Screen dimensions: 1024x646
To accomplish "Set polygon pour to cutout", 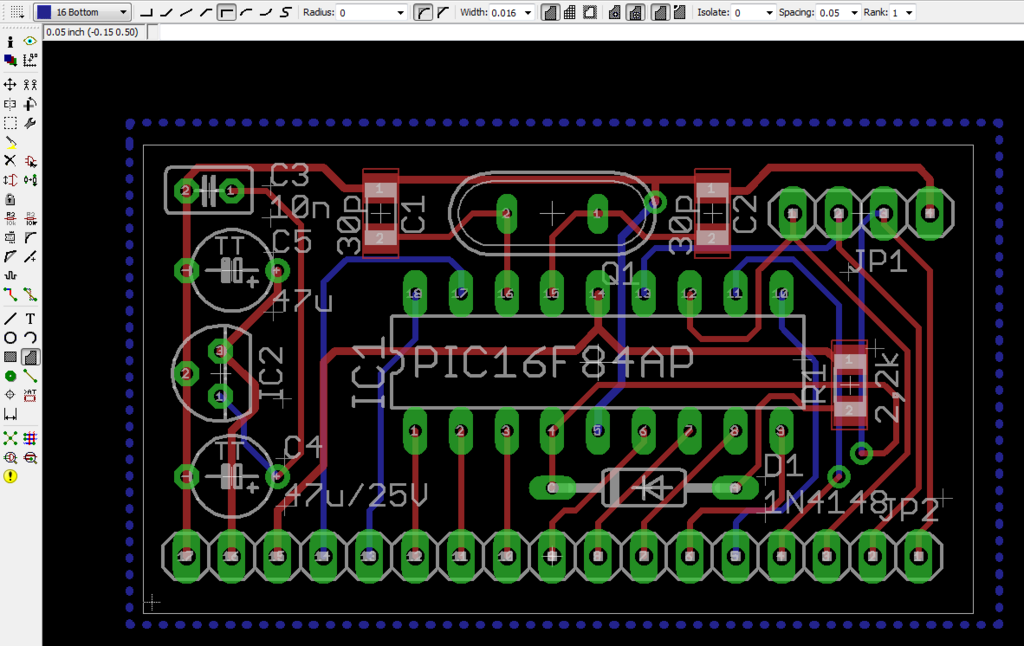I will tap(590, 12).
